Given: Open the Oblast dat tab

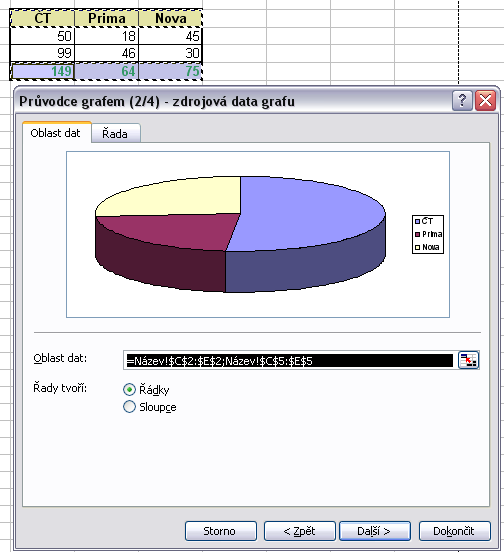Looking at the screenshot, I should pyautogui.click(x=56, y=133).
